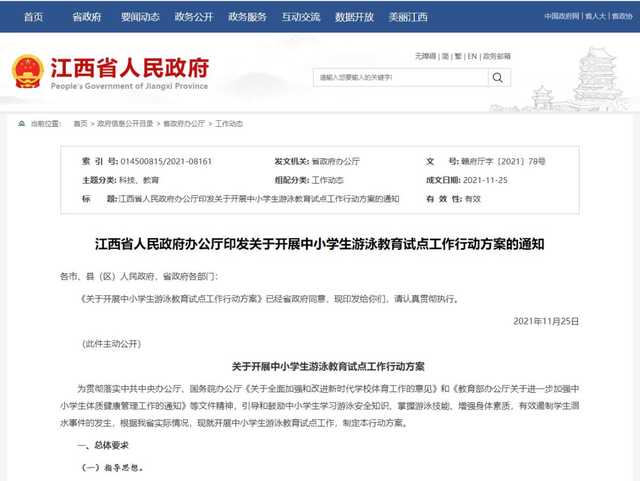640x481 pixels.
Task: Click section heading 一、总体要求
Action: (103, 445)
